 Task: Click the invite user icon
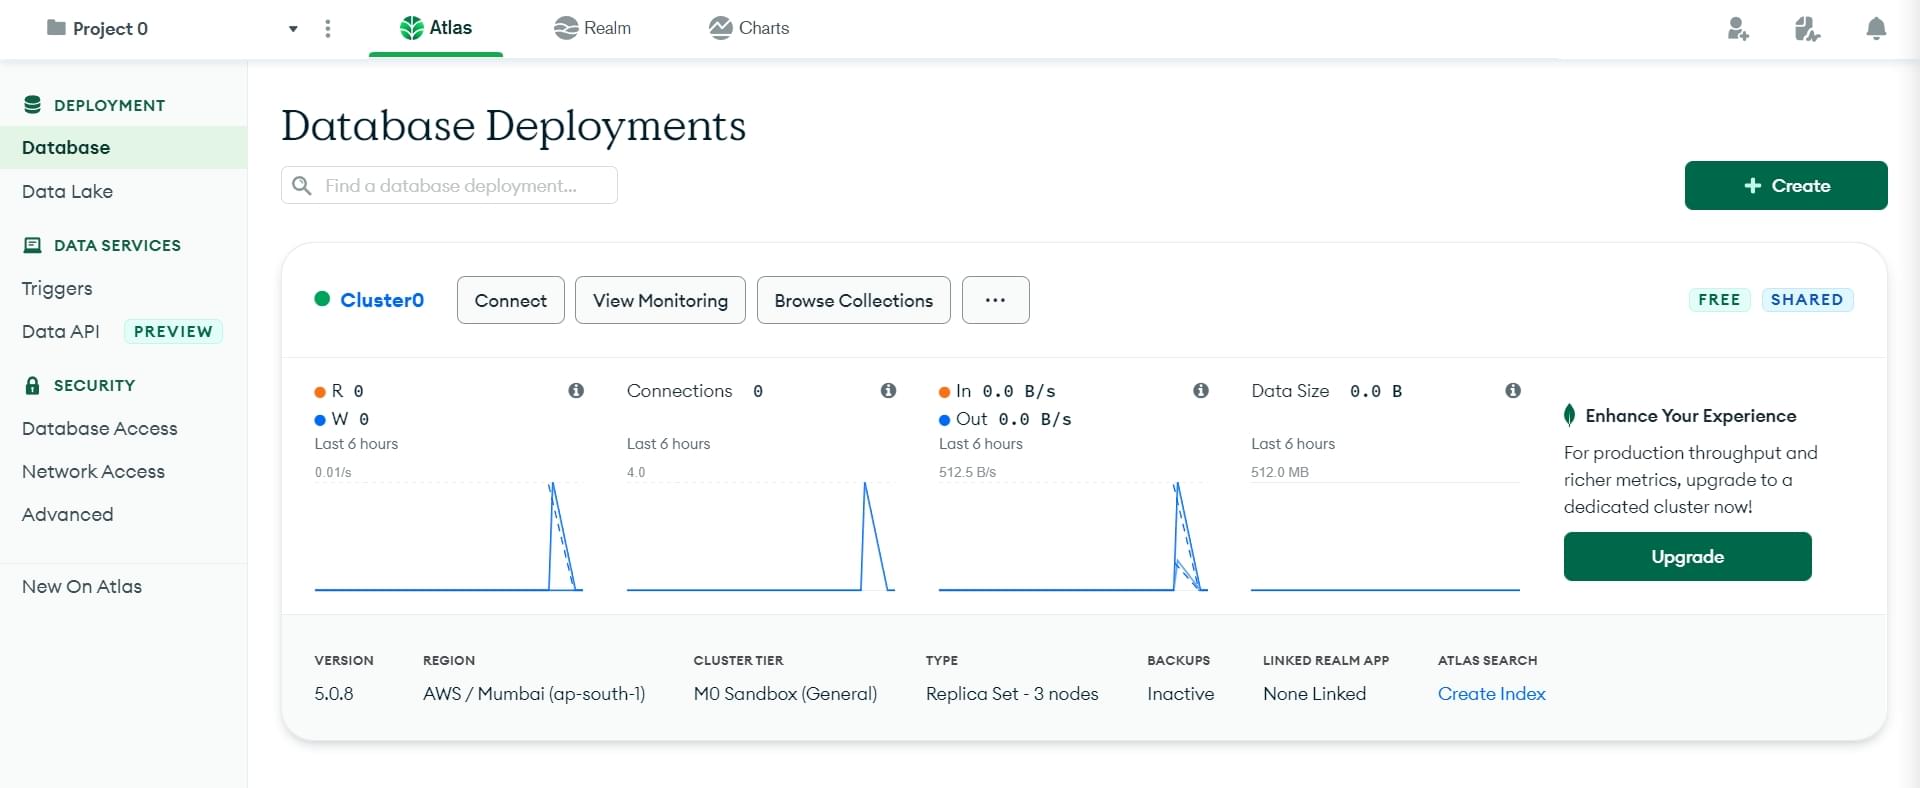[x=1738, y=29]
